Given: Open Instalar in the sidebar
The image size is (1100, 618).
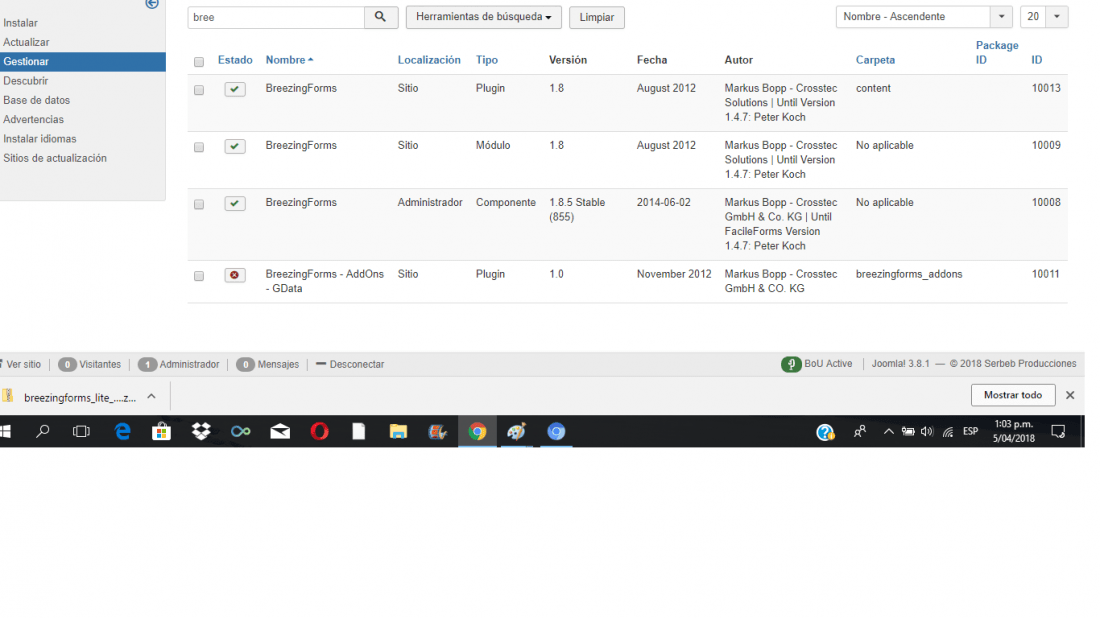Looking at the screenshot, I should (x=20, y=23).
